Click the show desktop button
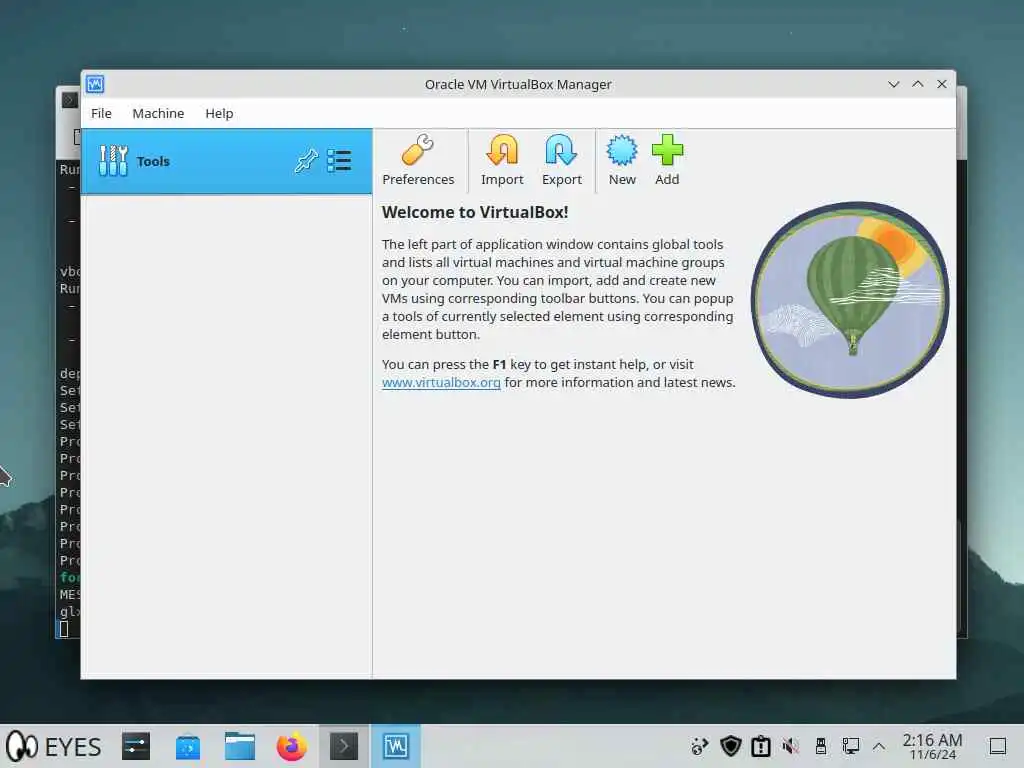1024x768 pixels. pos(997,746)
